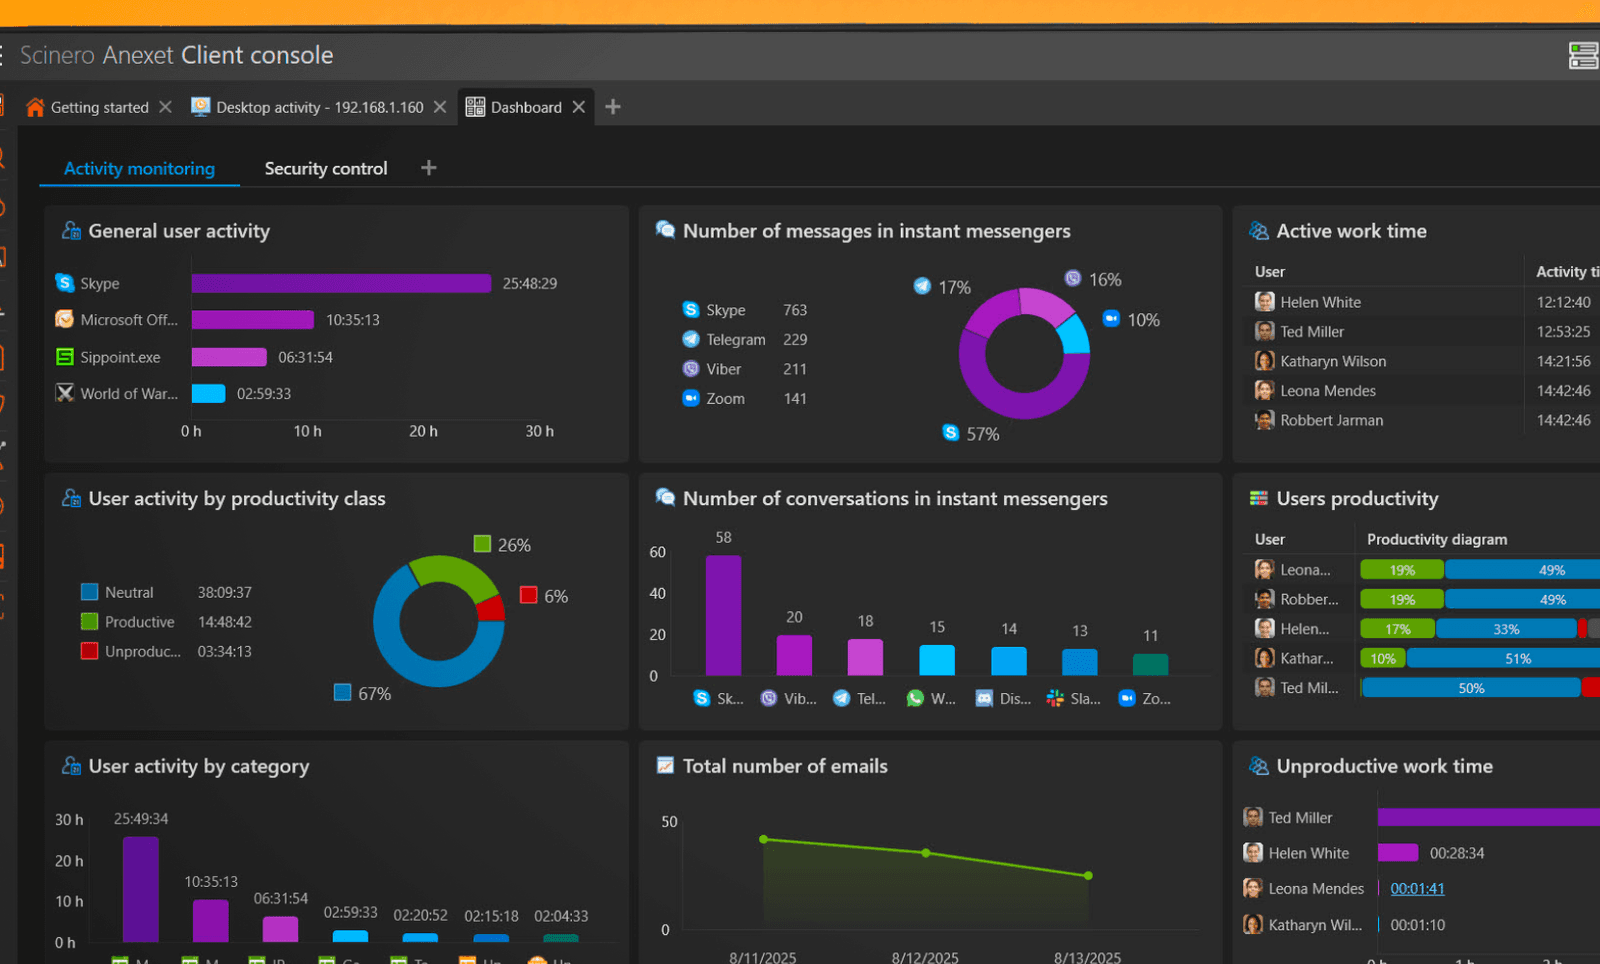Click the Viber icon under conversations chart
Screen dimensions: 1600x964
(x=769, y=698)
